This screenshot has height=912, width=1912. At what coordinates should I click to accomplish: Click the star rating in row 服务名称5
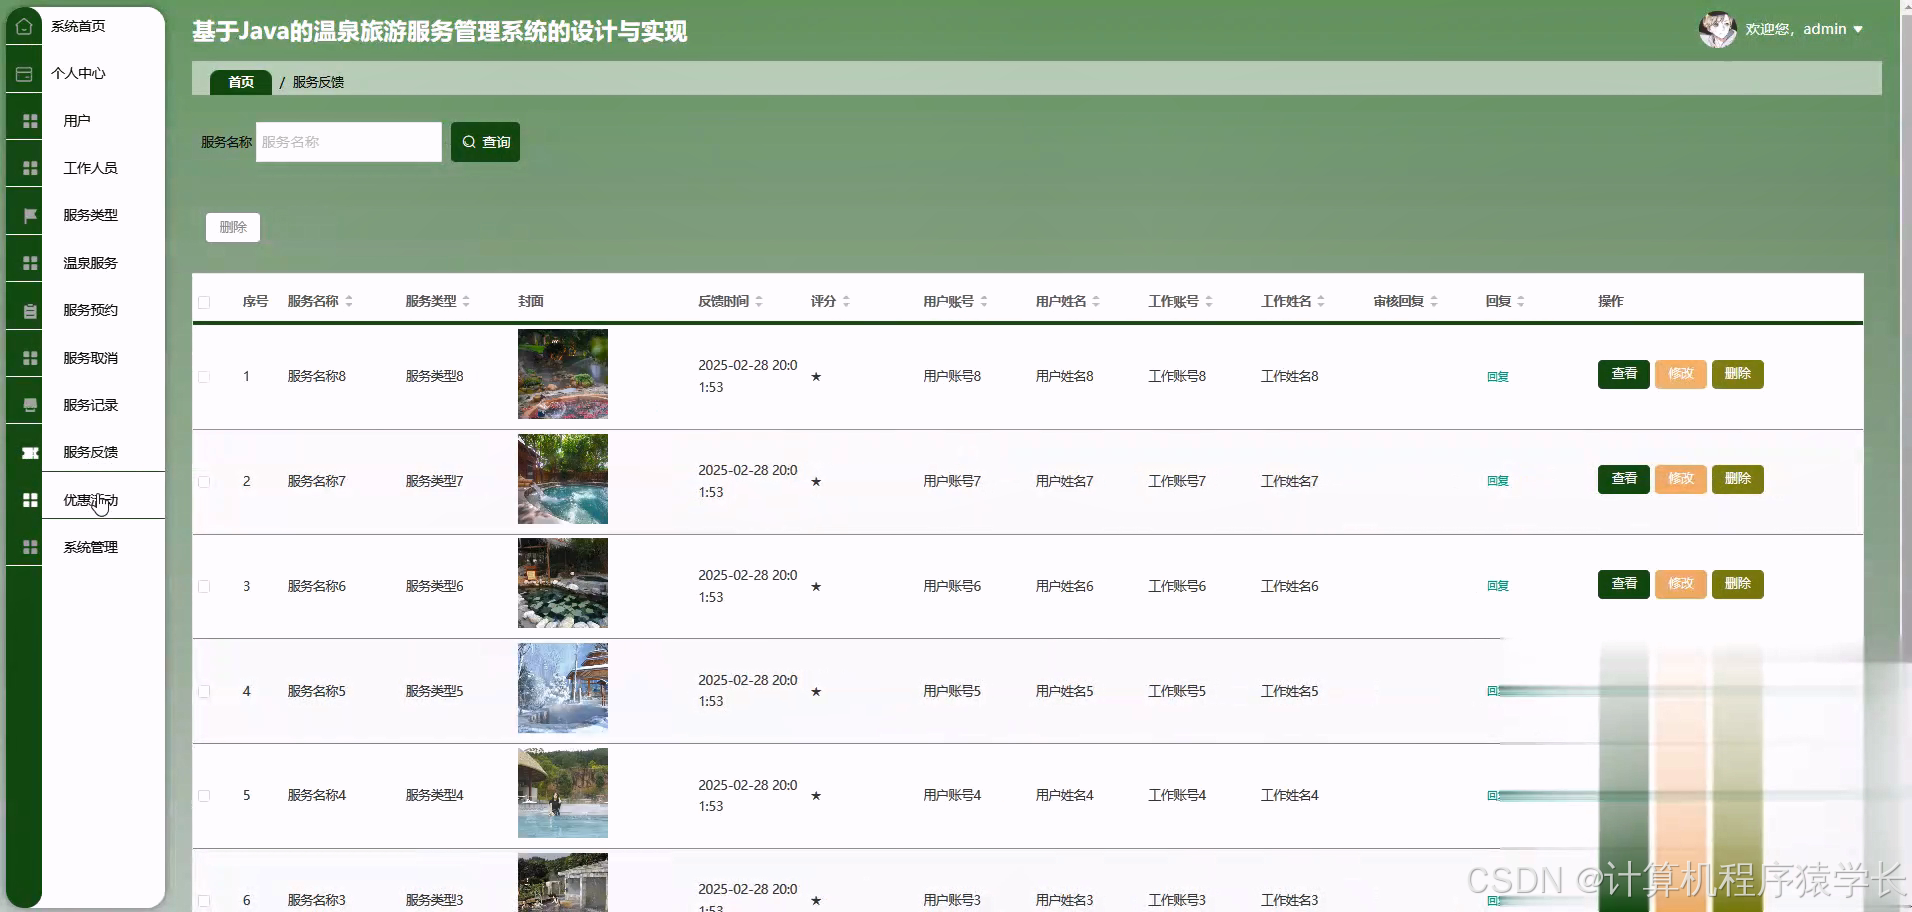coord(816,692)
